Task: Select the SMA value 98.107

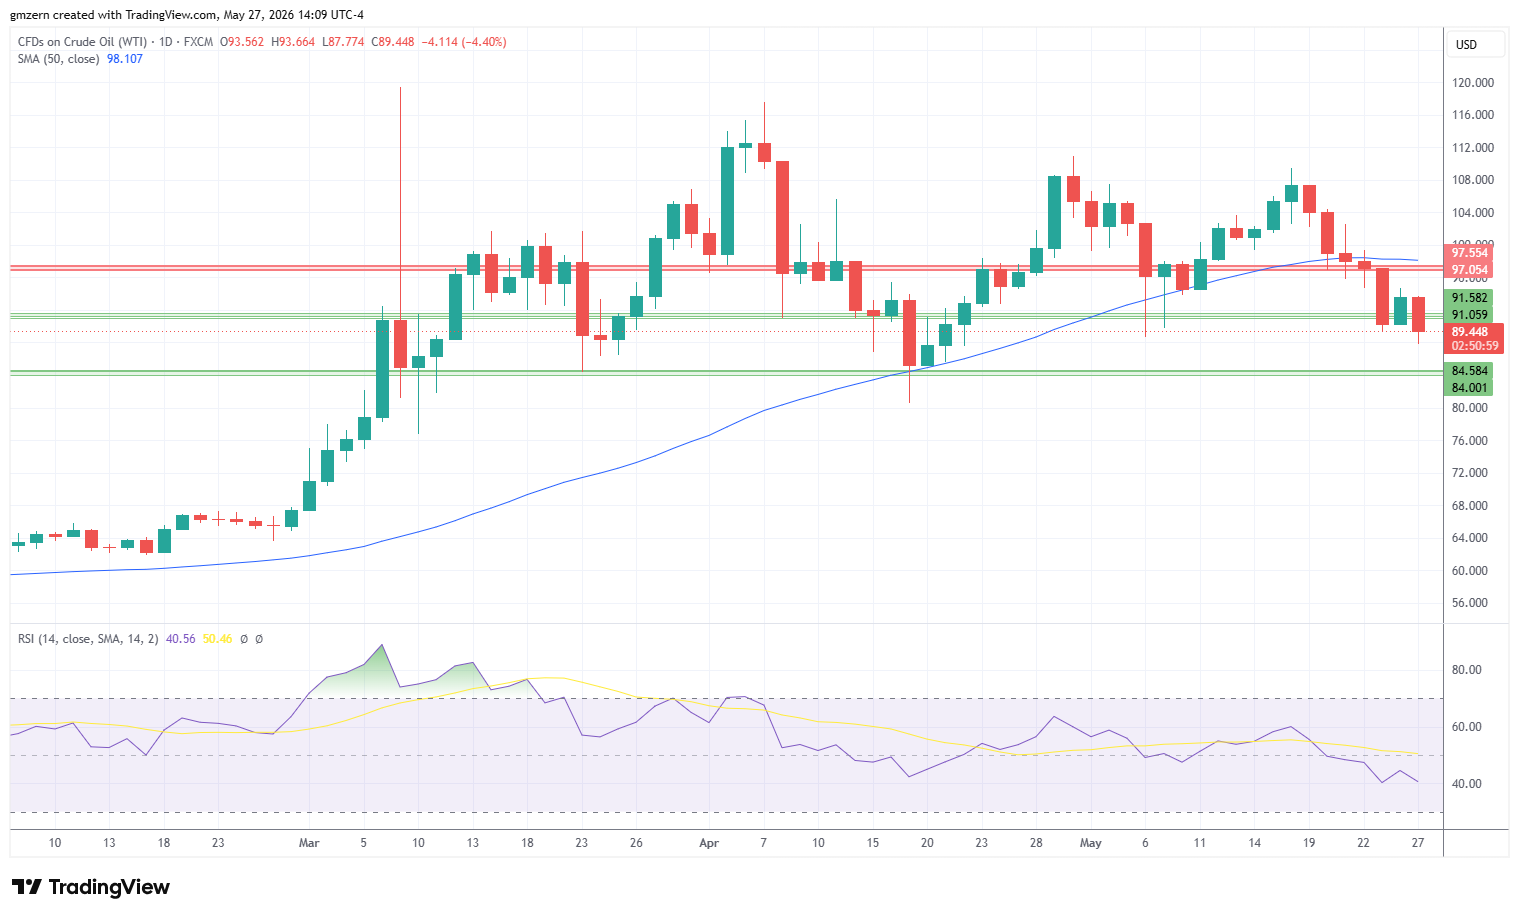Action: 125,59
